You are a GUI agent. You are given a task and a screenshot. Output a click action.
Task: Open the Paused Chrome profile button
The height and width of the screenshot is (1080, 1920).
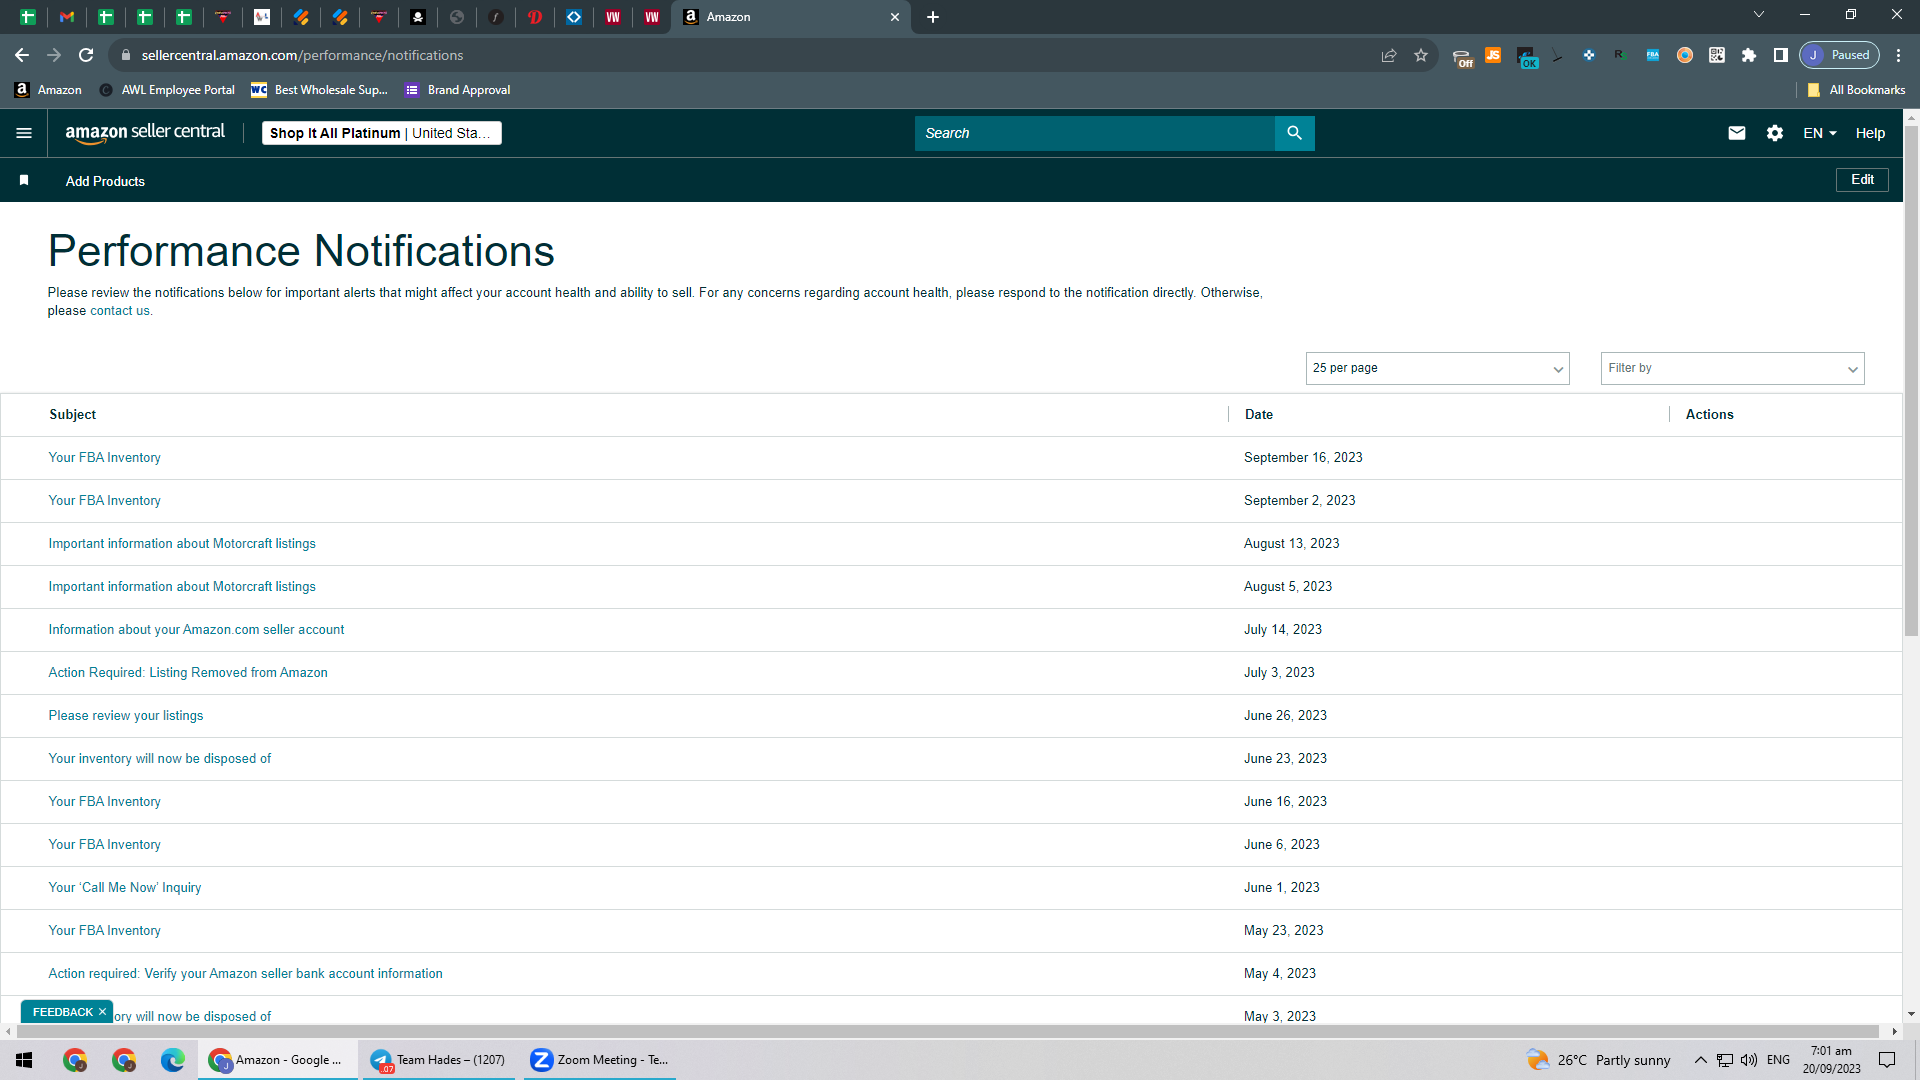1839,55
